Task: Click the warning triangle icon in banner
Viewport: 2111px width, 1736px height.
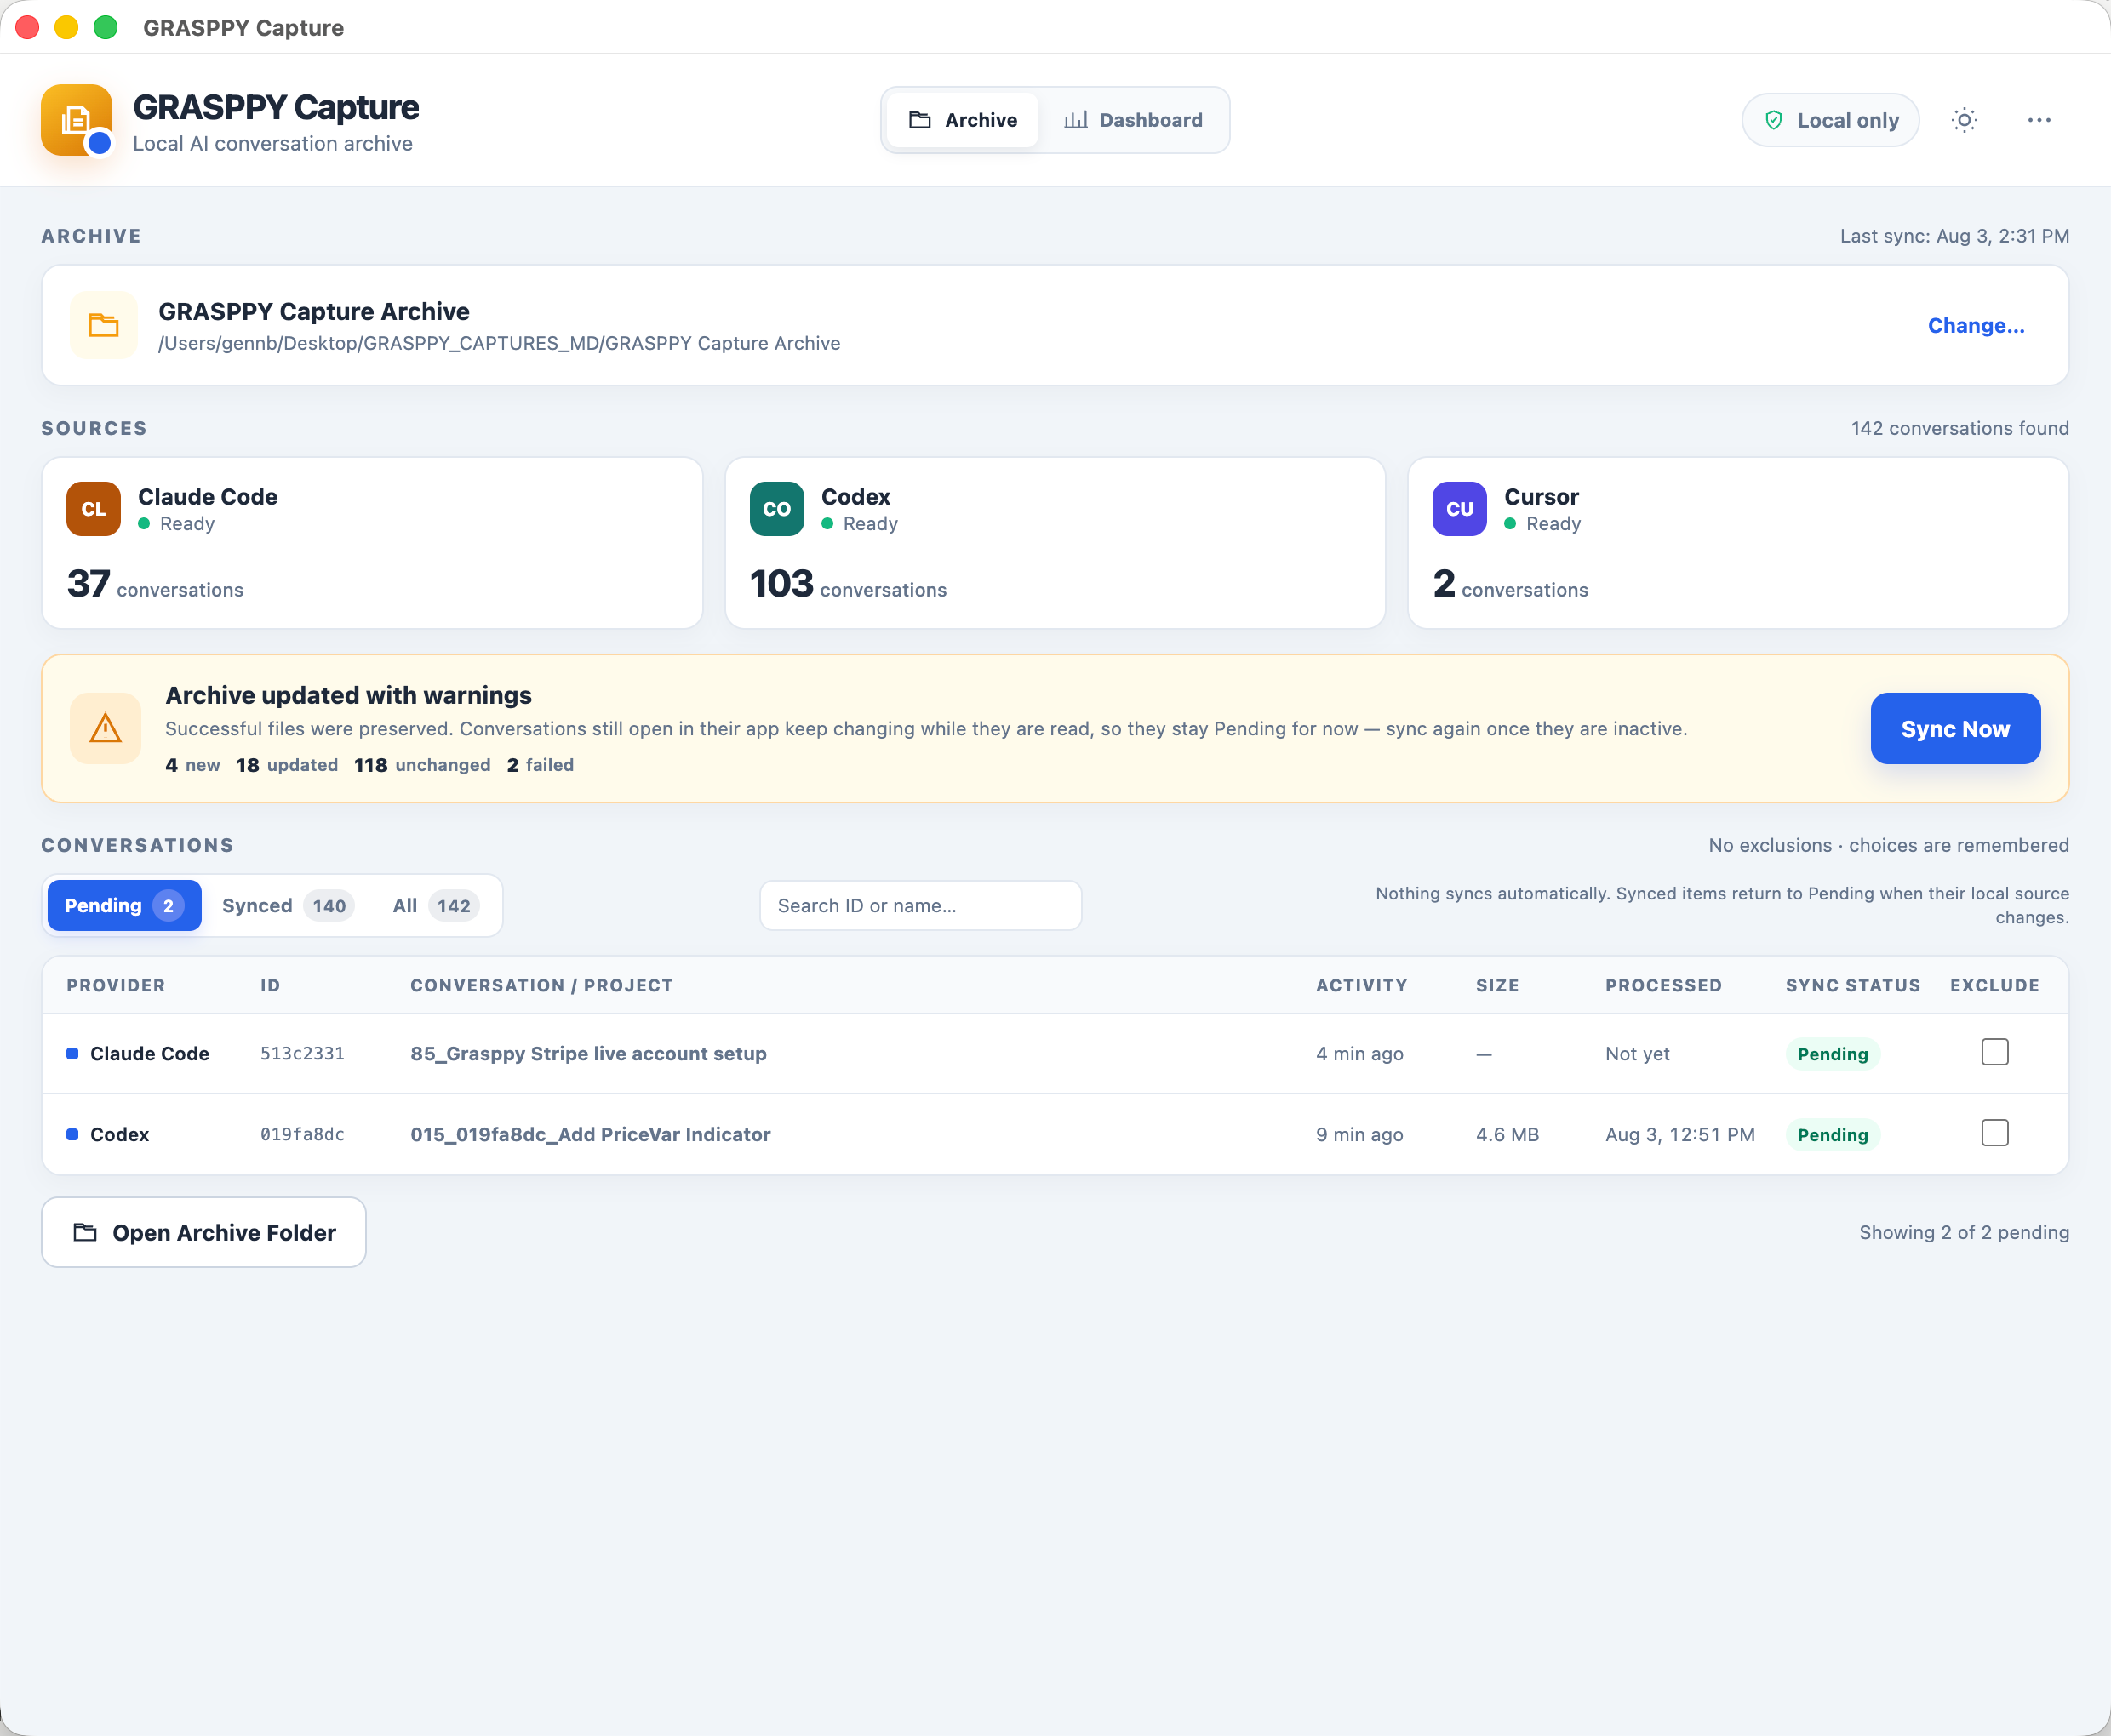Action: (105, 728)
